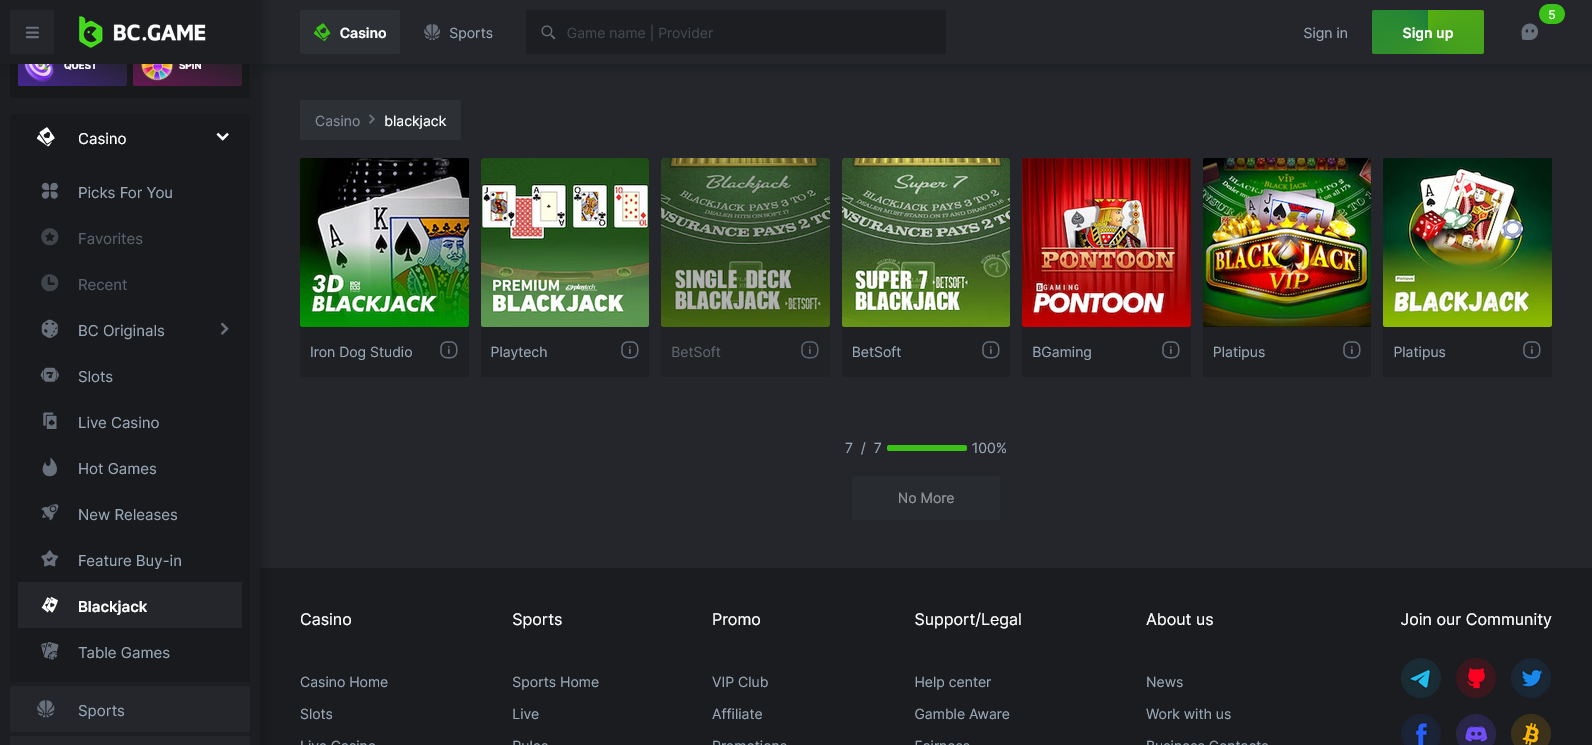Go to Slots in sidebar
The height and width of the screenshot is (745, 1592).
point(130,376)
